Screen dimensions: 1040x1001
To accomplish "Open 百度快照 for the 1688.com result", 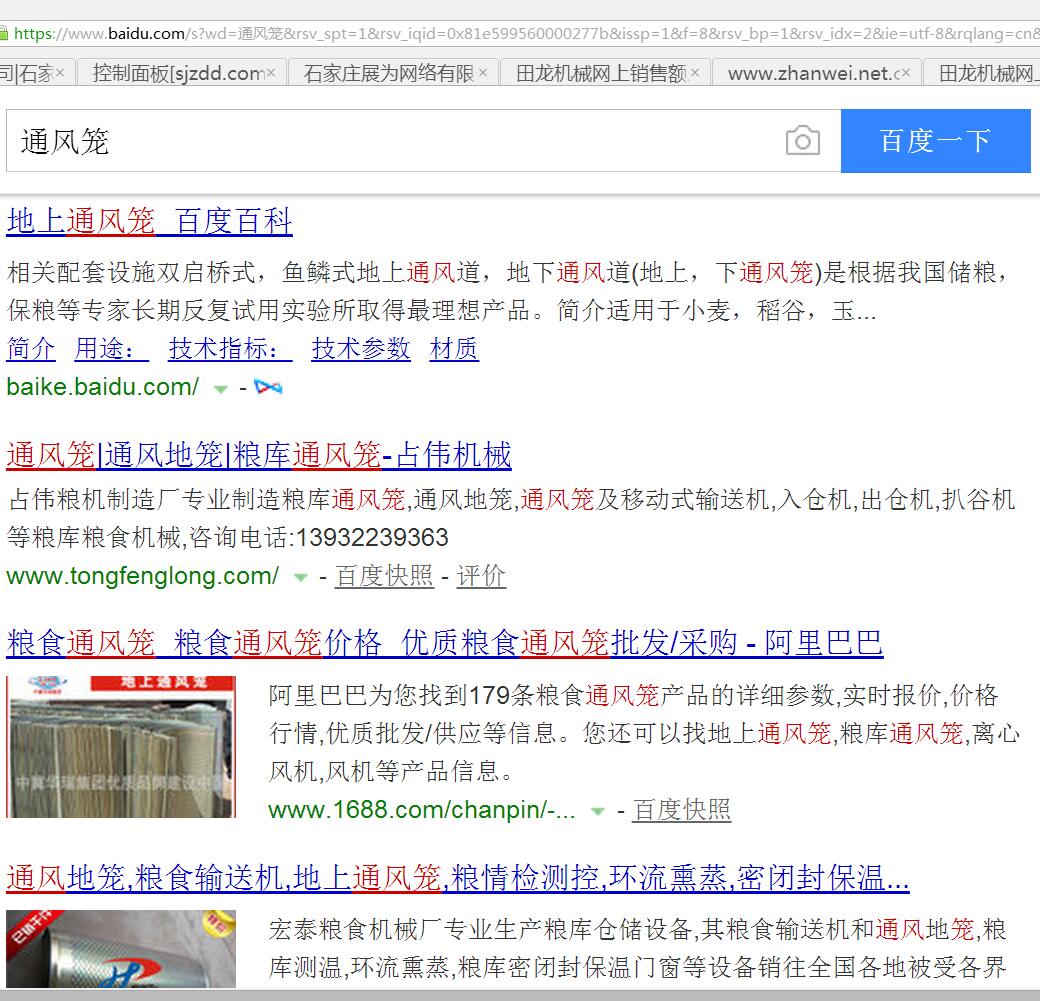I will pos(681,810).
